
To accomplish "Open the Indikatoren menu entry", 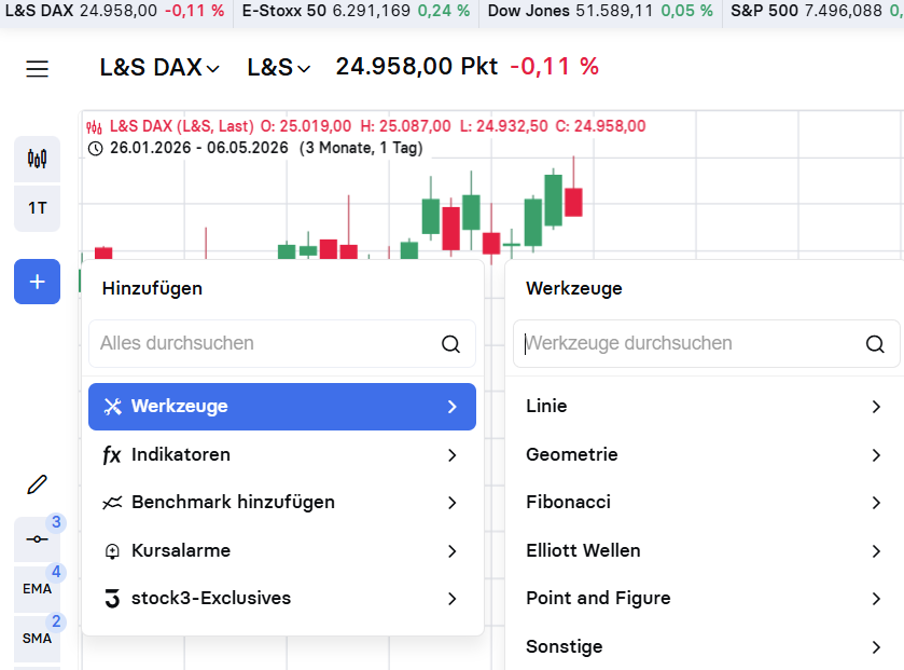I will pyautogui.click(x=282, y=455).
